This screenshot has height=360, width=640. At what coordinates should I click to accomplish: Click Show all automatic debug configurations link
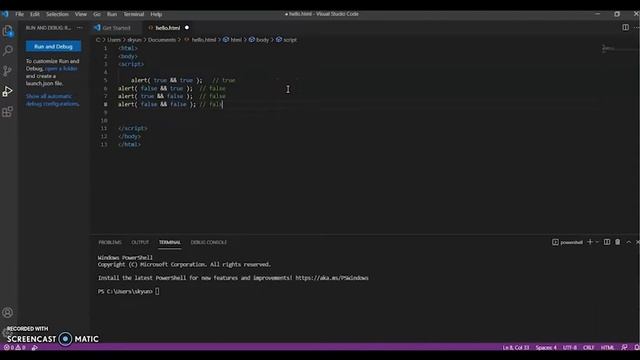point(53,100)
